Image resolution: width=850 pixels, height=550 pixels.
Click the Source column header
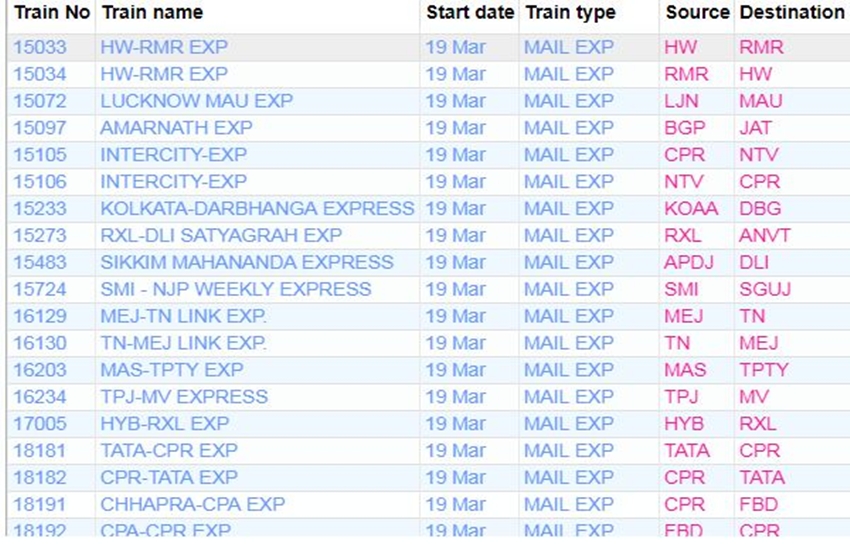[x=697, y=13]
